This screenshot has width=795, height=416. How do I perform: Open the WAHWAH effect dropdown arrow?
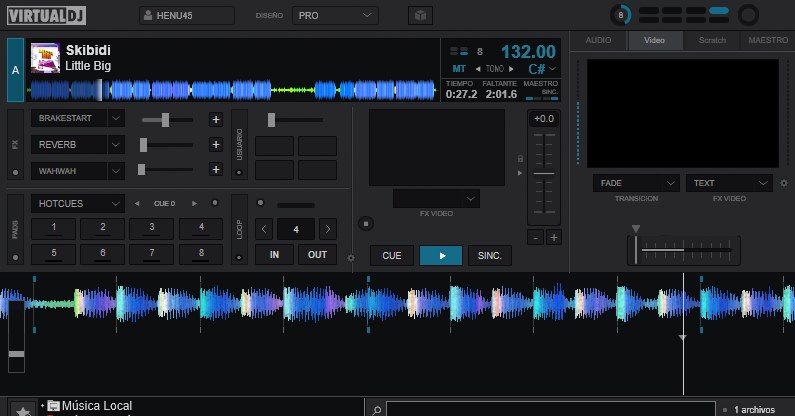tap(116, 171)
